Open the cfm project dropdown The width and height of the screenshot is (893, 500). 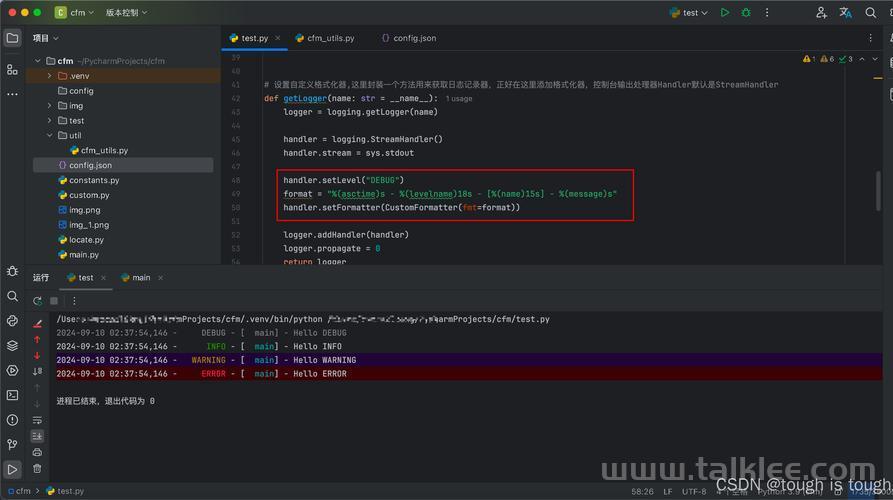[75, 13]
